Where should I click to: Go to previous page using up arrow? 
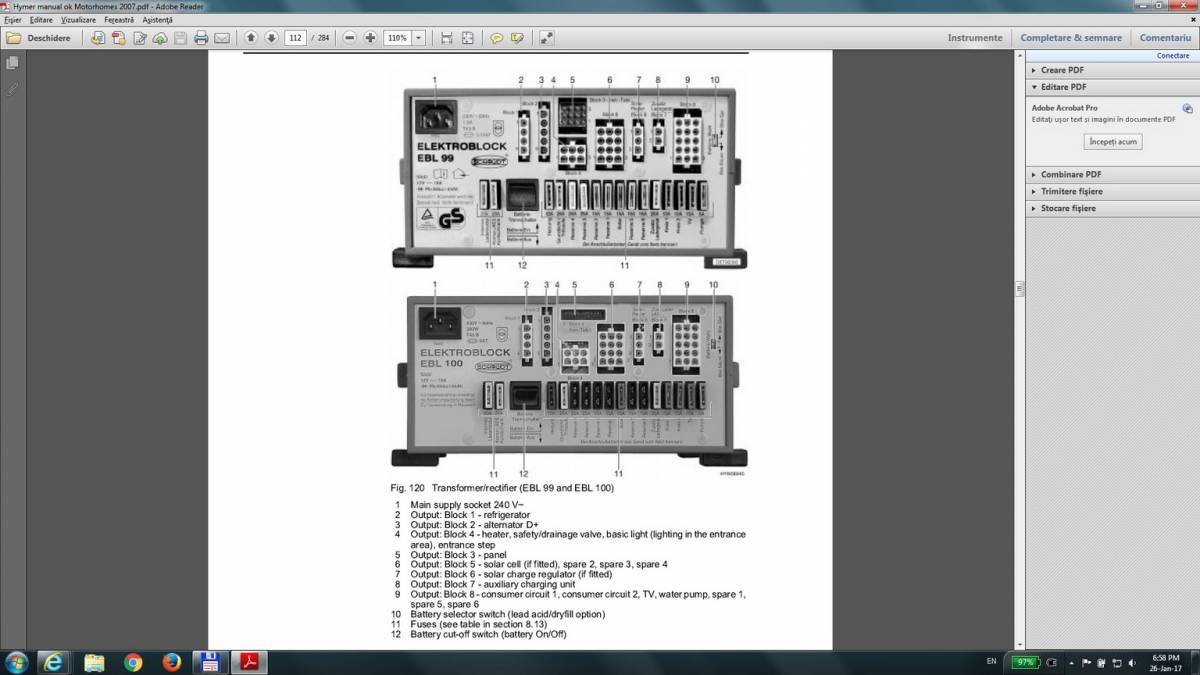coord(250,38)
